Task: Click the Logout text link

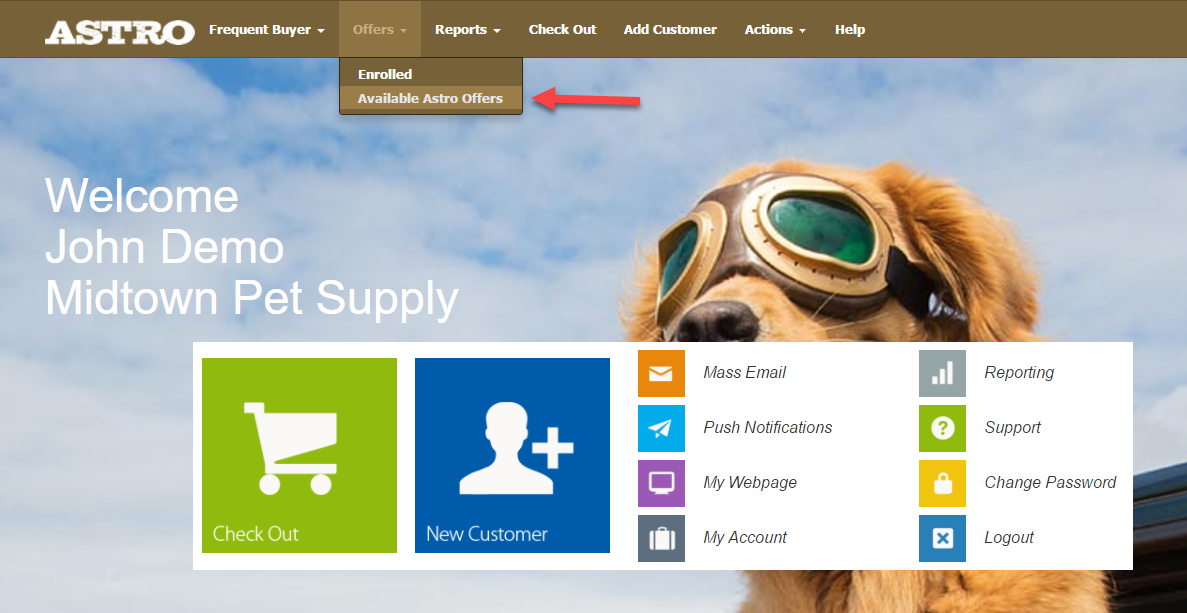Action: click(x=1009, y=537)
